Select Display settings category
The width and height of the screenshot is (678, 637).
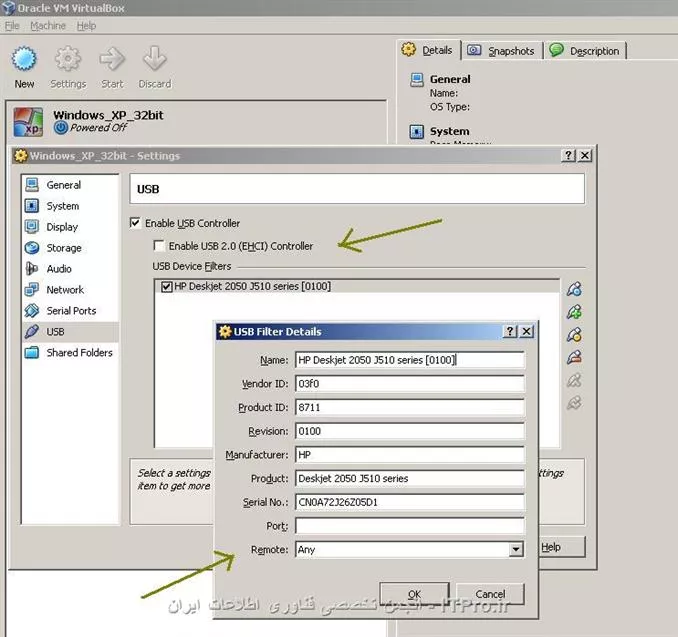click(70, 227)
